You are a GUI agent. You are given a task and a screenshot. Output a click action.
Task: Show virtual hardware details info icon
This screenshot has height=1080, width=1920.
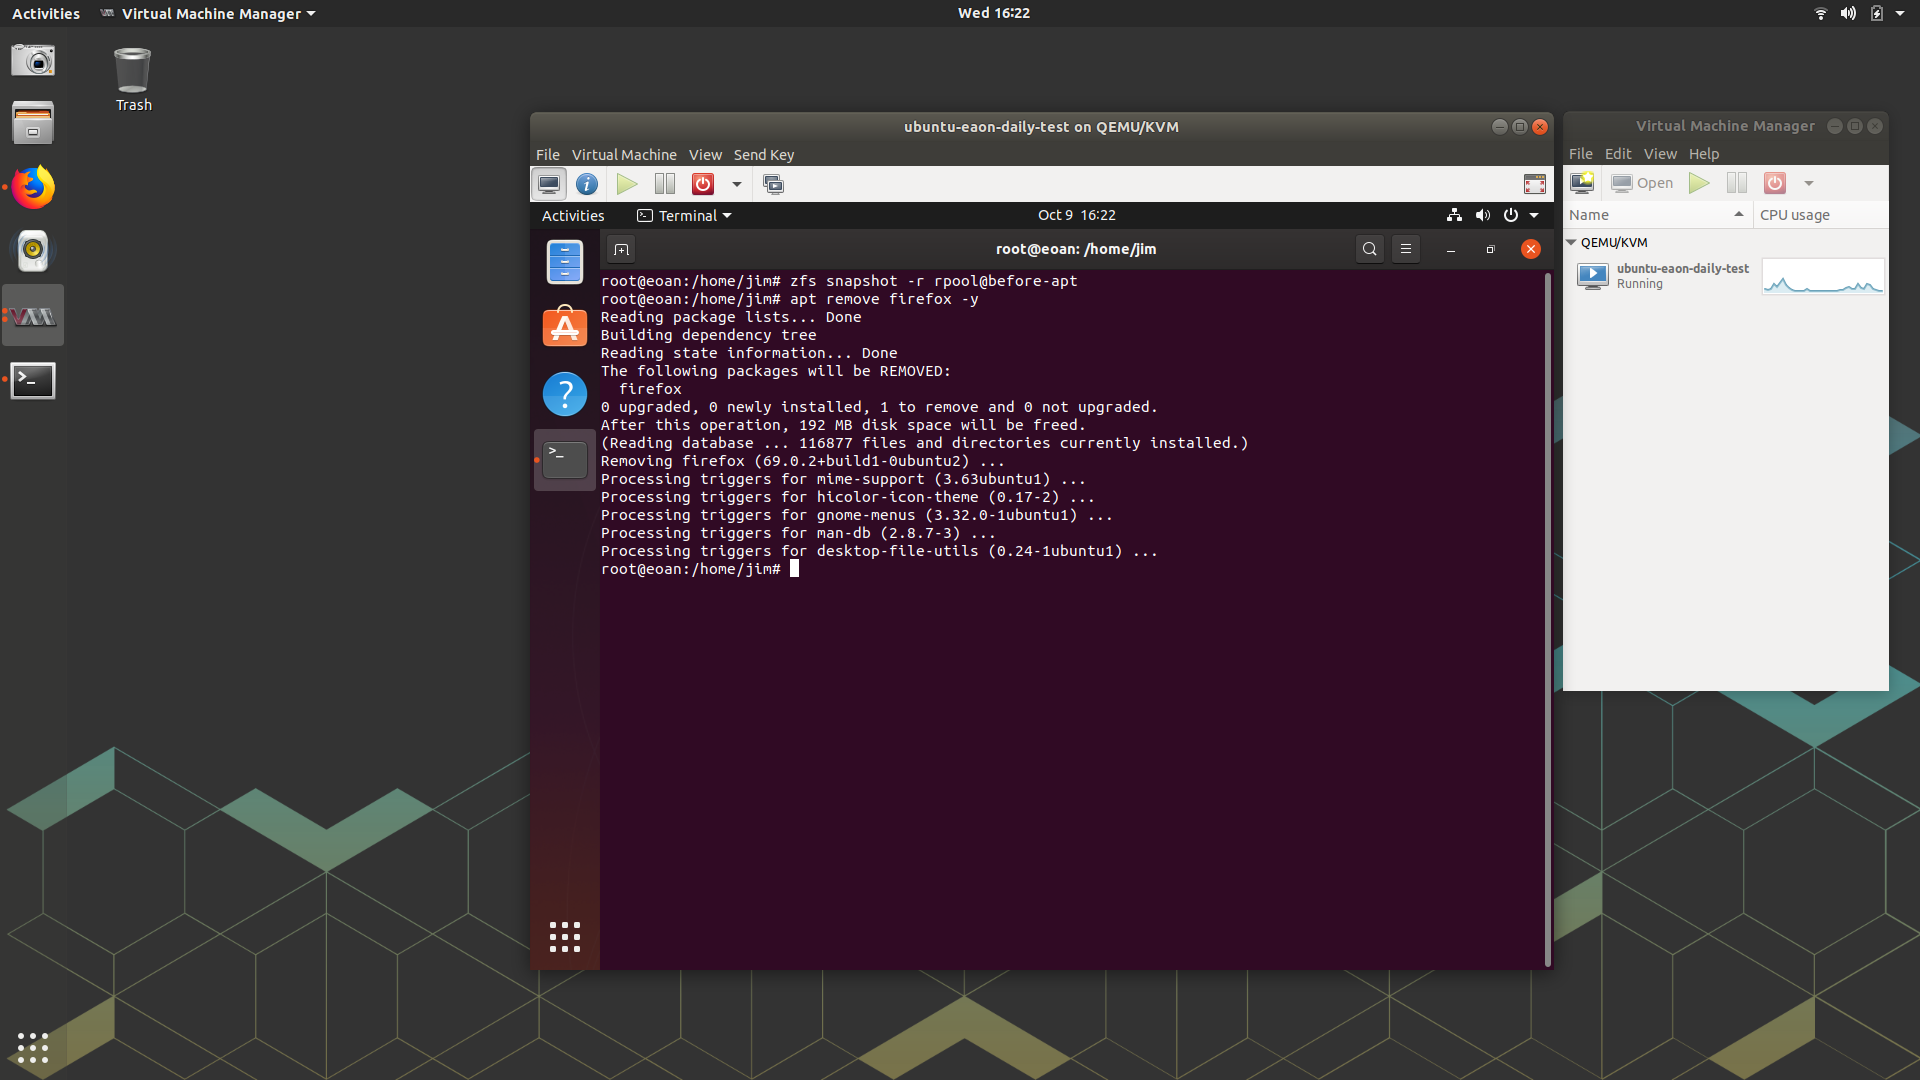point(587,184)
